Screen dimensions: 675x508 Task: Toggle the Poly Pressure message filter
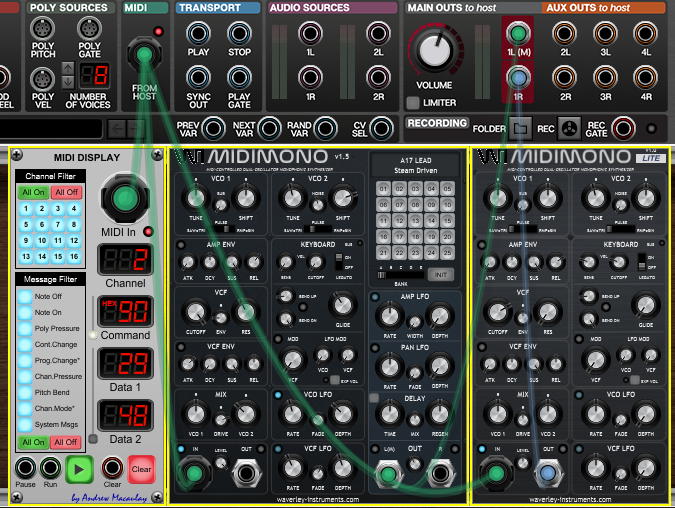point(25,328)
